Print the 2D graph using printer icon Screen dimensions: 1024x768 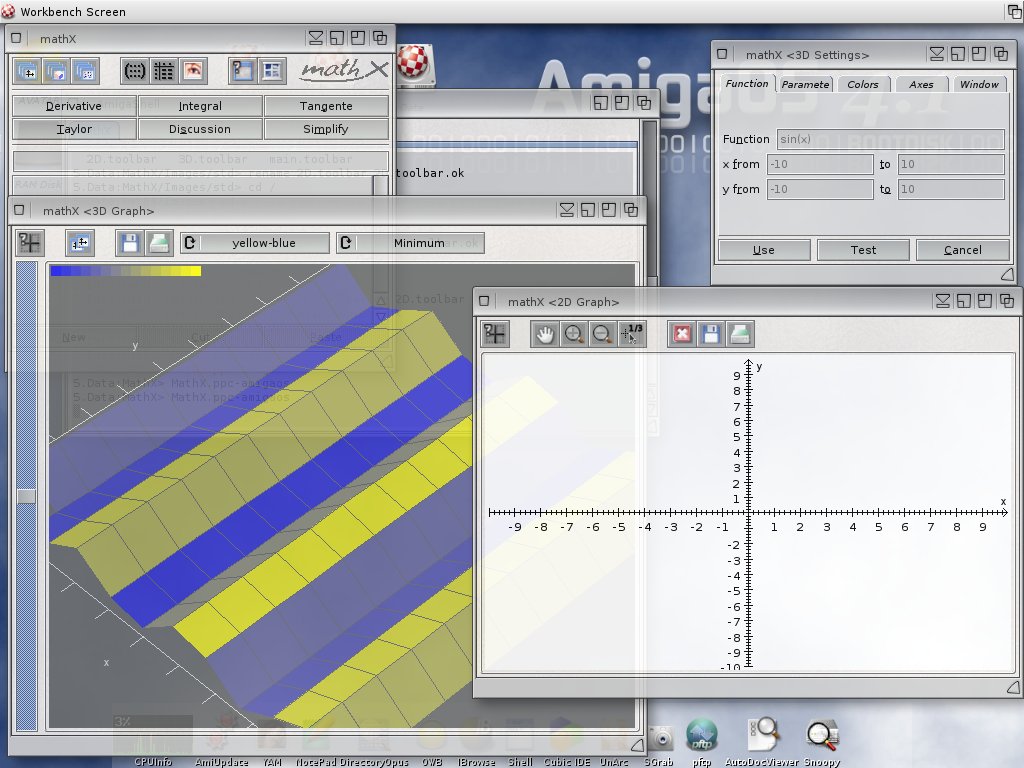click(739, 334)
